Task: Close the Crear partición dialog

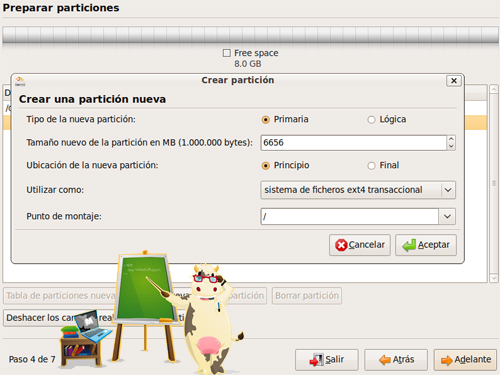Action: tap(454, 81)
